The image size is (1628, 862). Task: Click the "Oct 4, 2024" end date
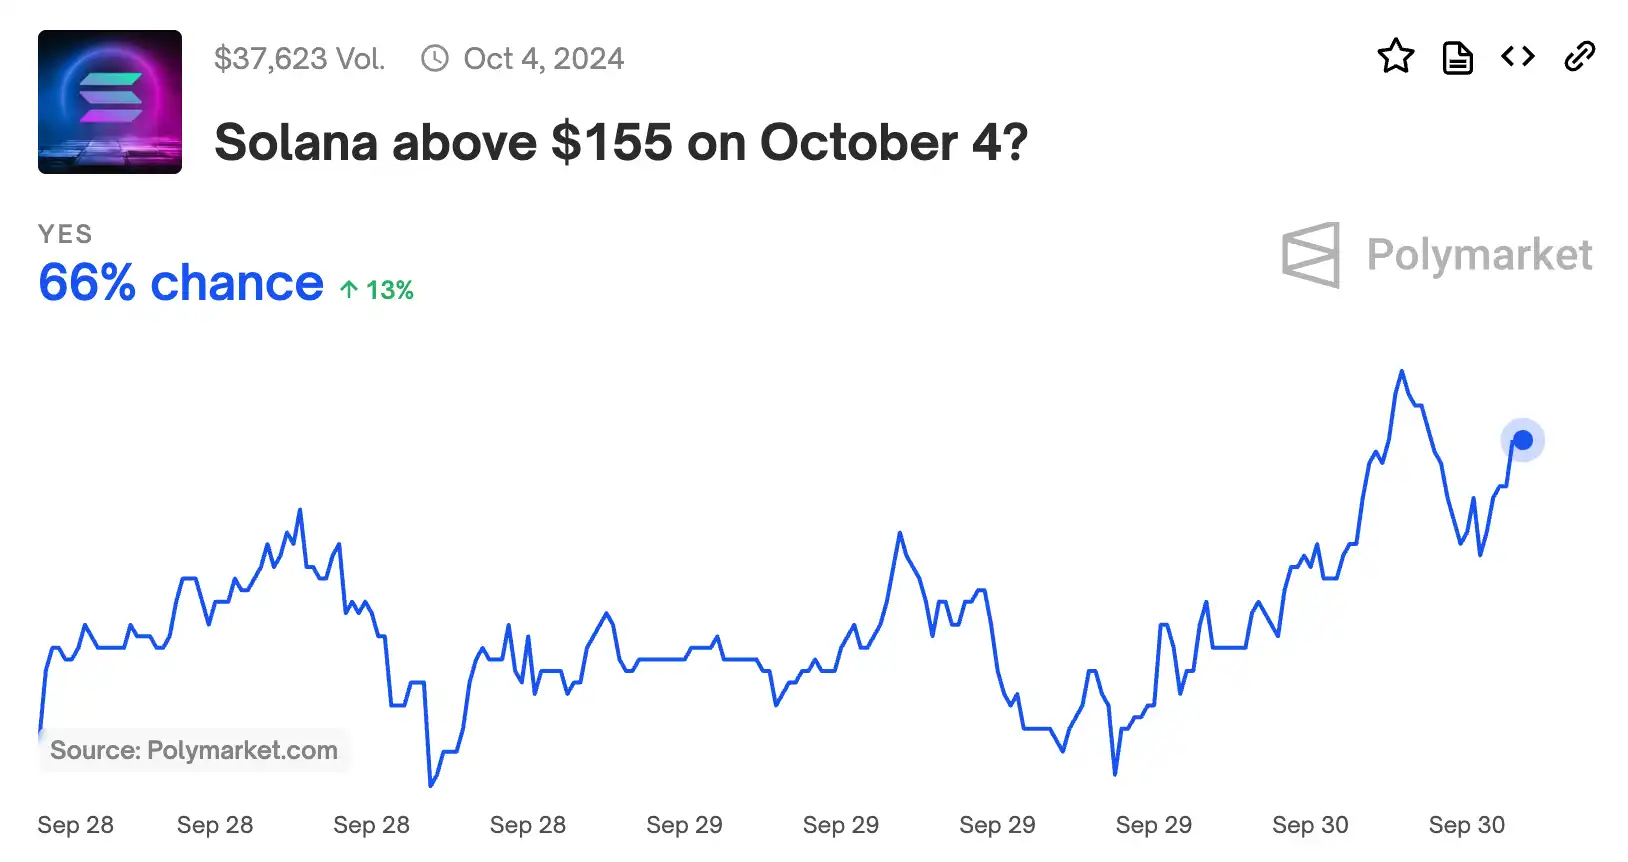point(543,59)
